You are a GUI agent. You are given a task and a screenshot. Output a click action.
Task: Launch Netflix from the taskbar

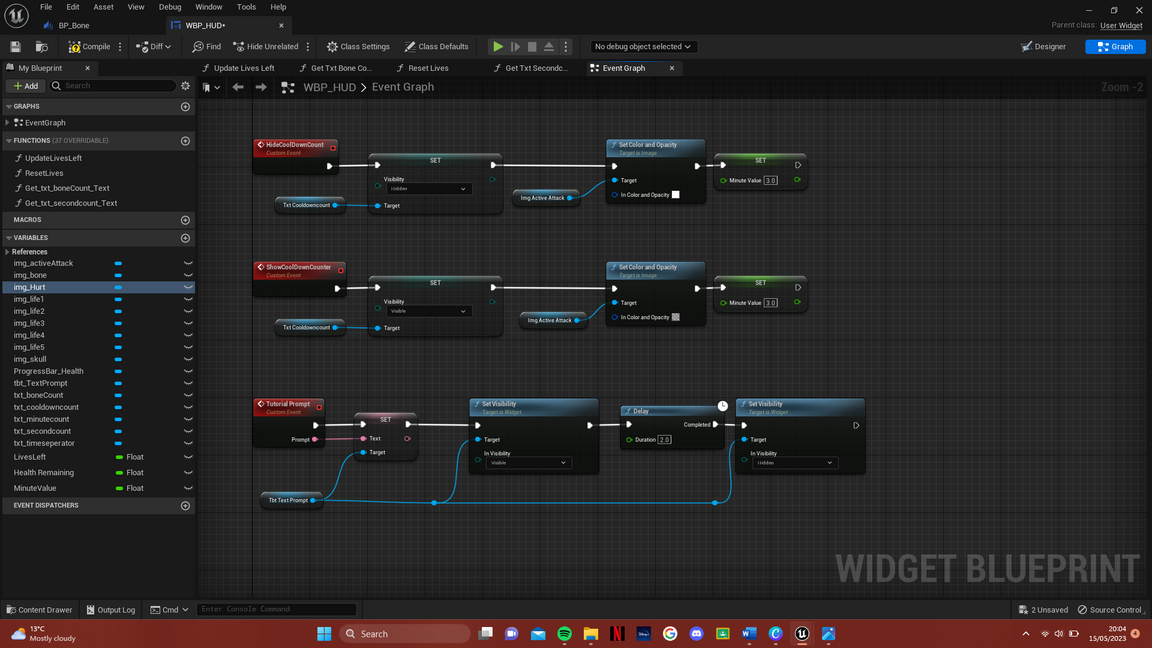click(617, 633)
